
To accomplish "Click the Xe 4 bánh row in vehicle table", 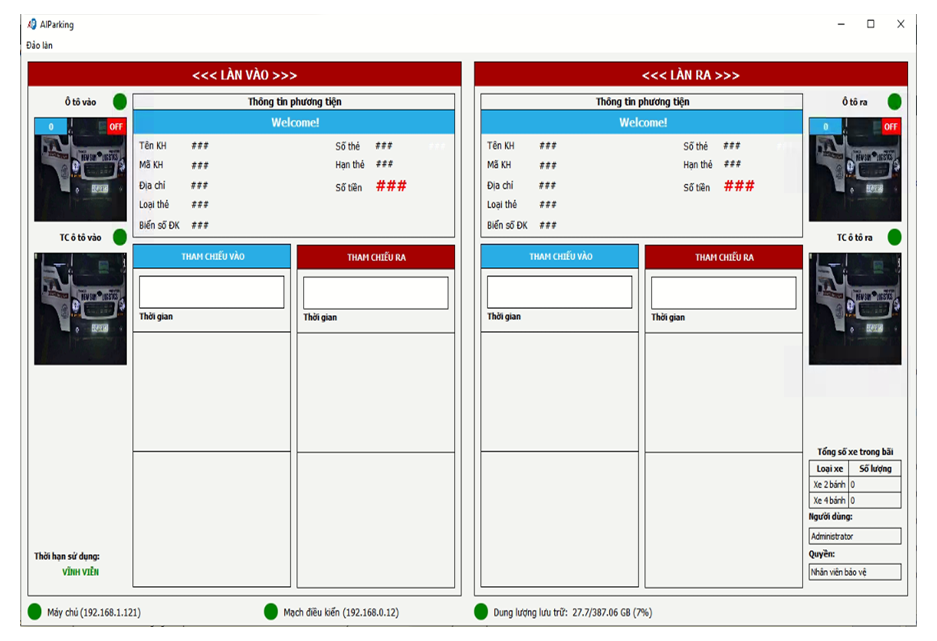I will (855, 500).
